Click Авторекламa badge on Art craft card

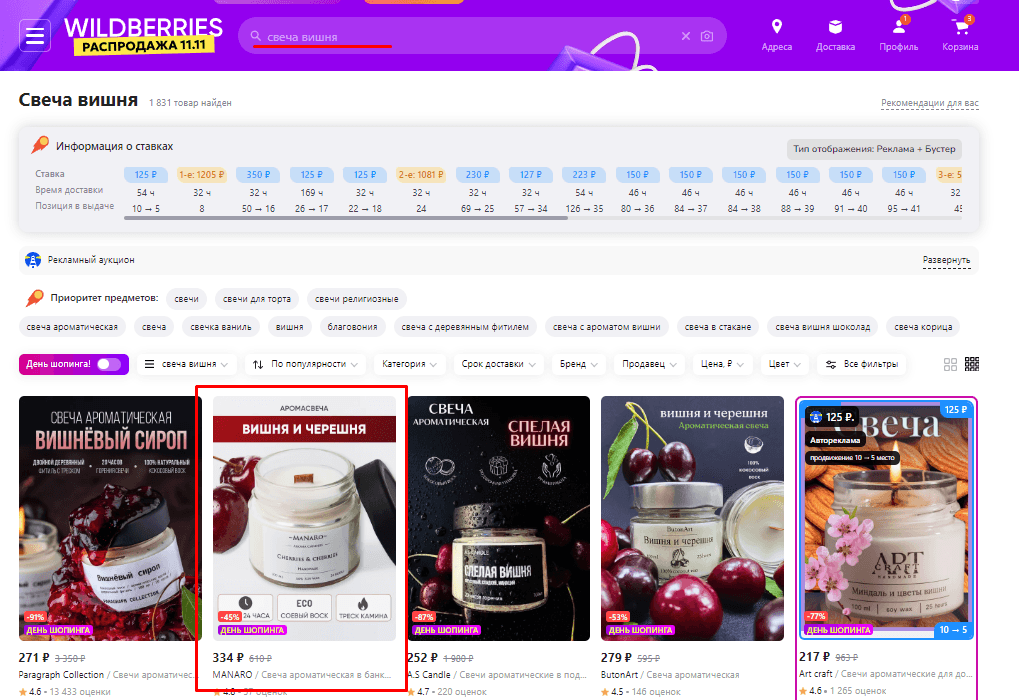tap(835, 440)
